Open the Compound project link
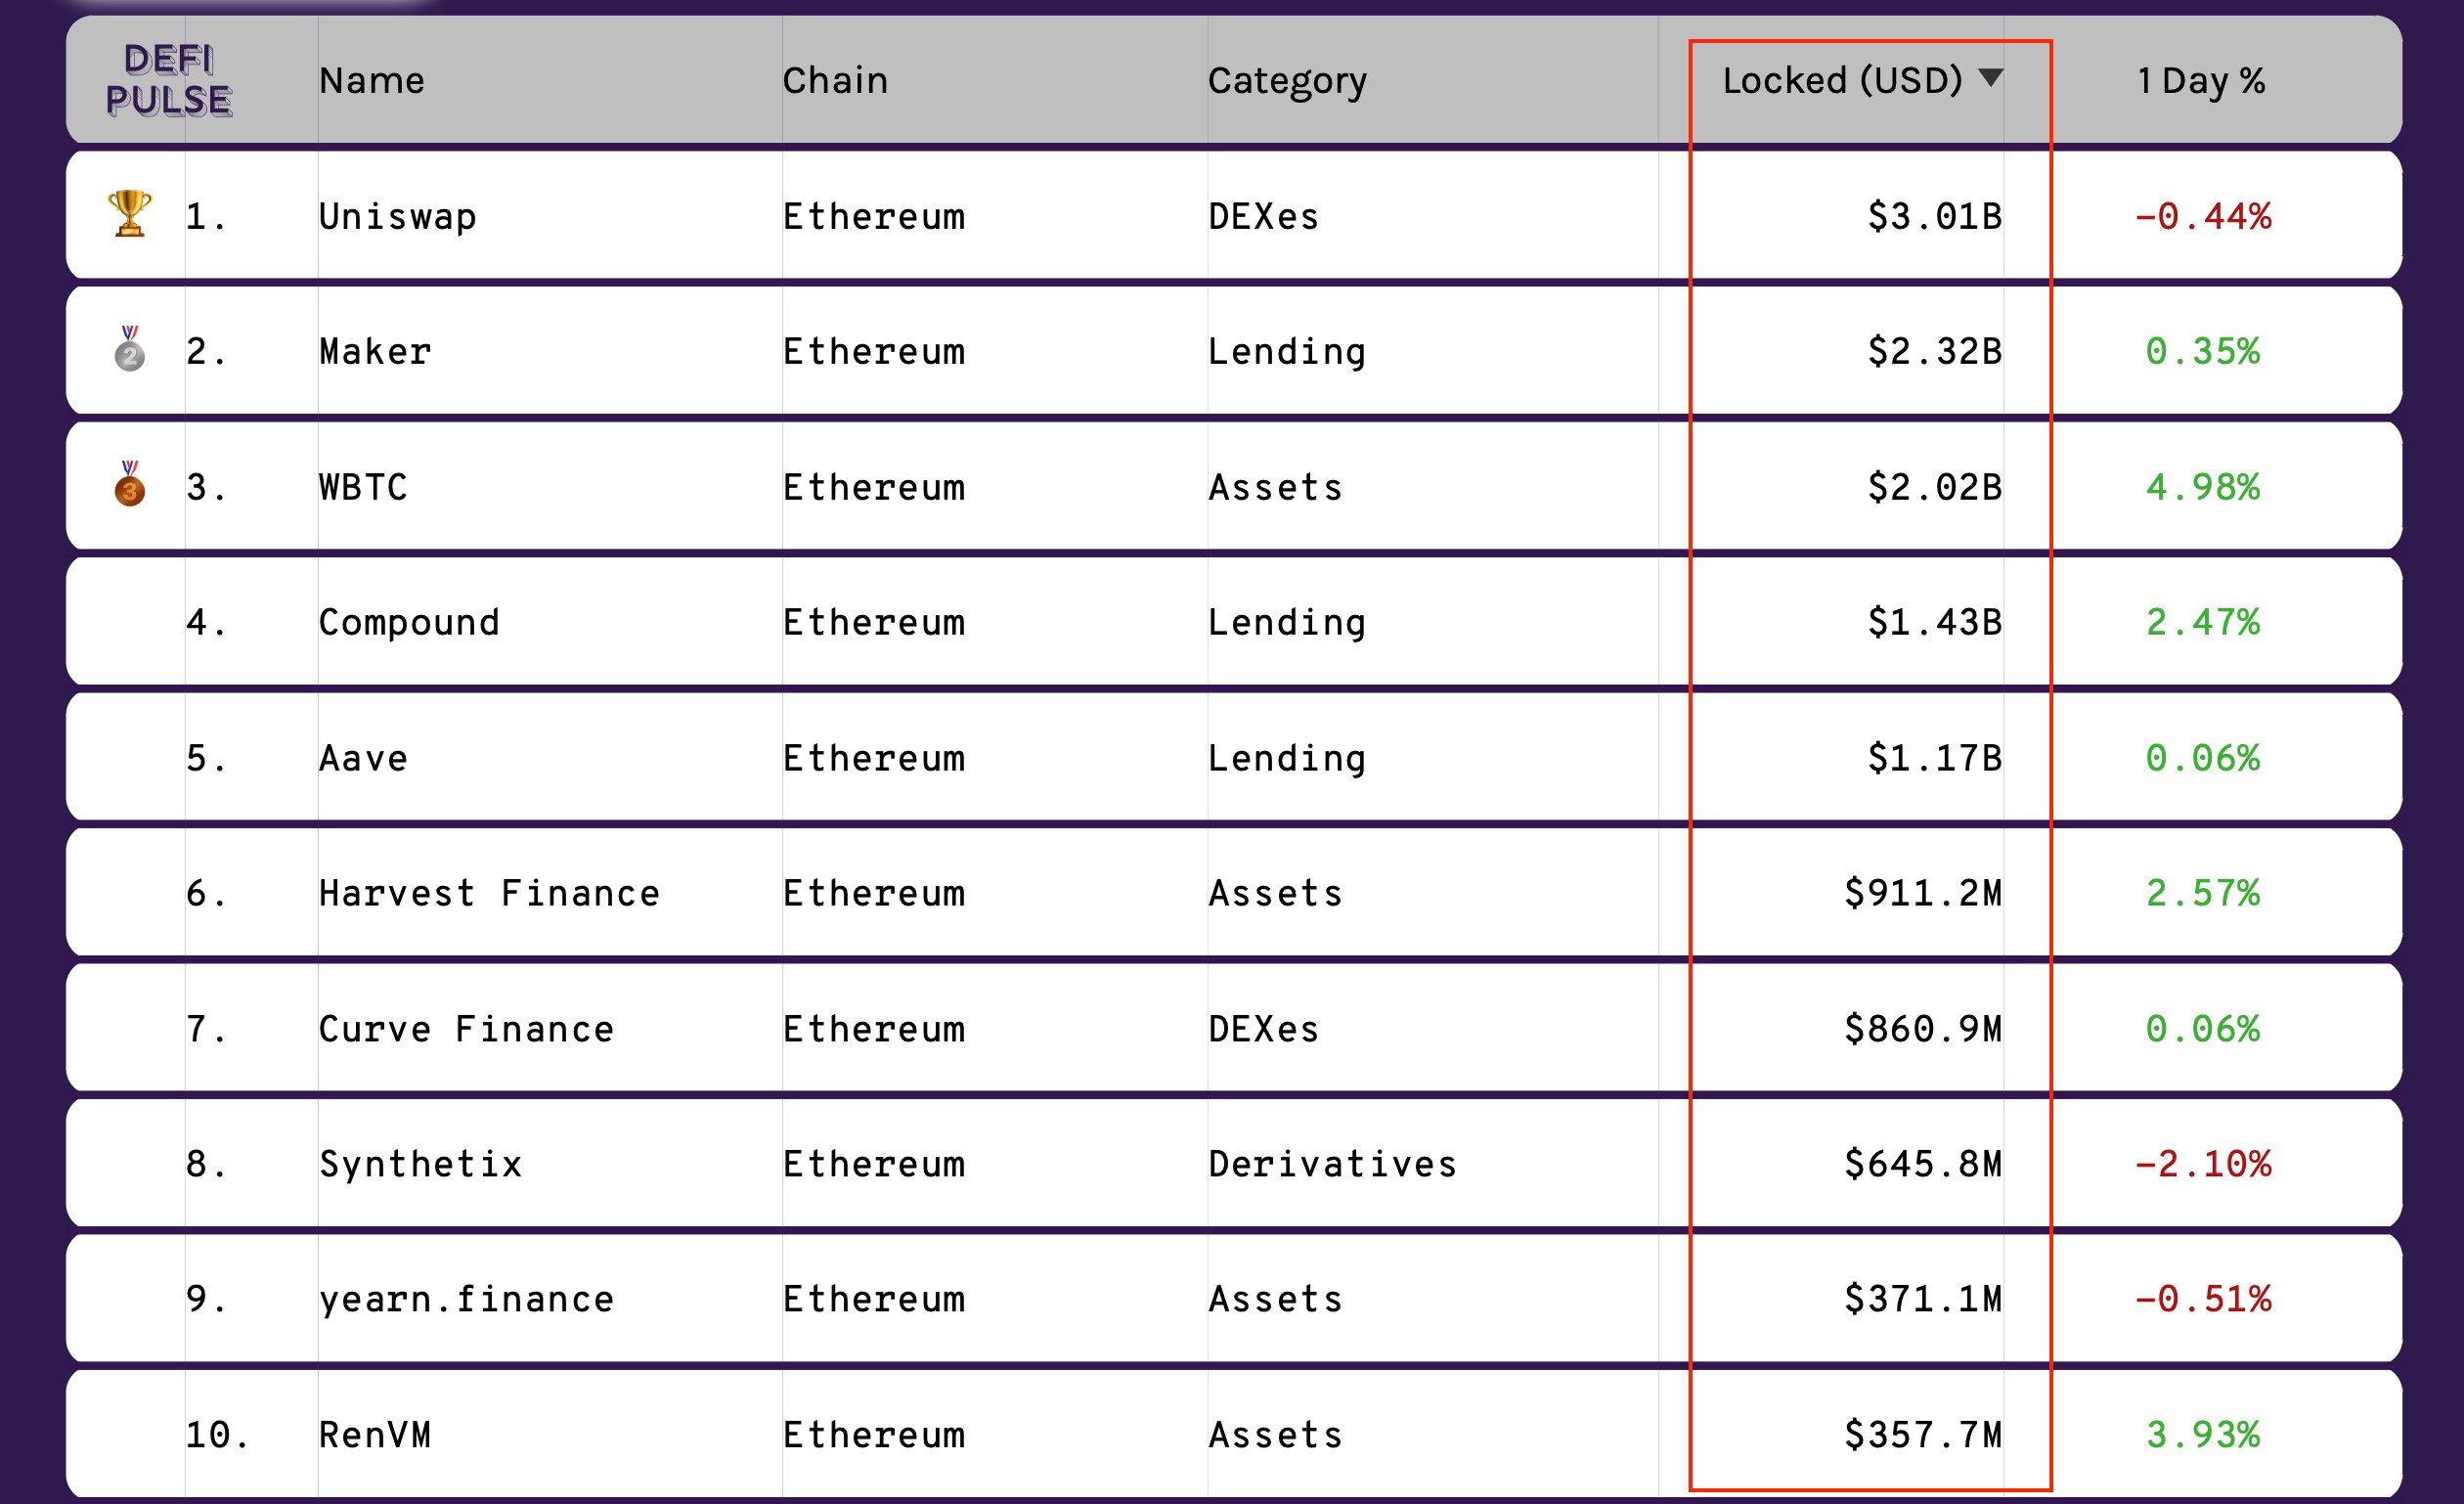 (409, 622)
